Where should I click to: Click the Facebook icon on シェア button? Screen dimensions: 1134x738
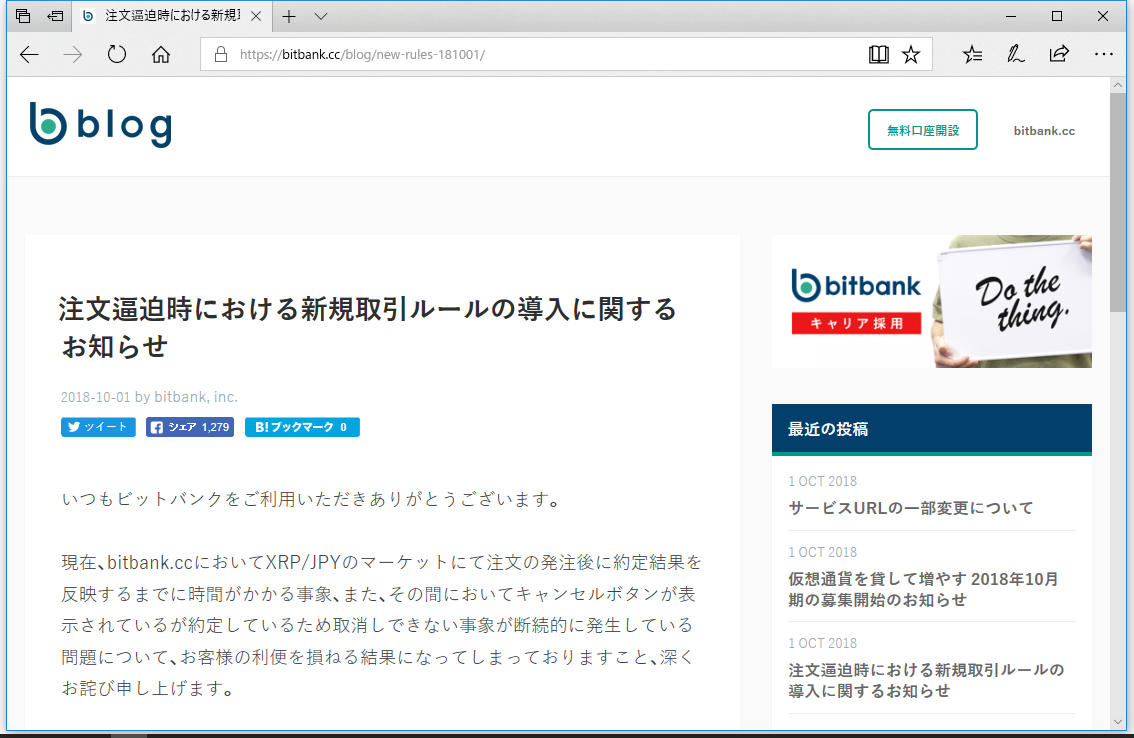pyautogui.click(x=156, y=427)
